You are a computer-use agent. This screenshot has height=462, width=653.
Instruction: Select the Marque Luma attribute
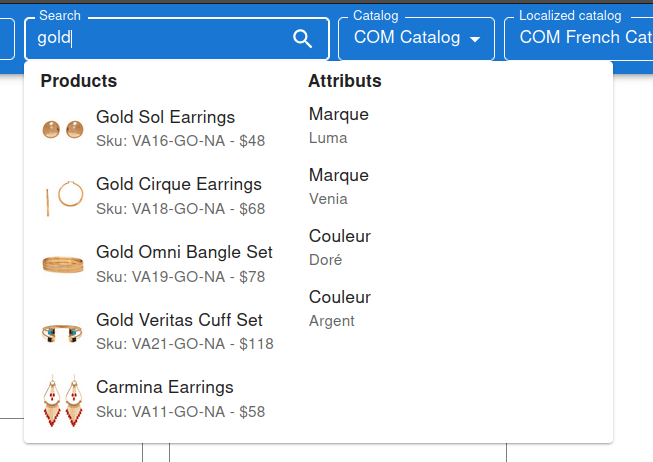click(339, 125)
